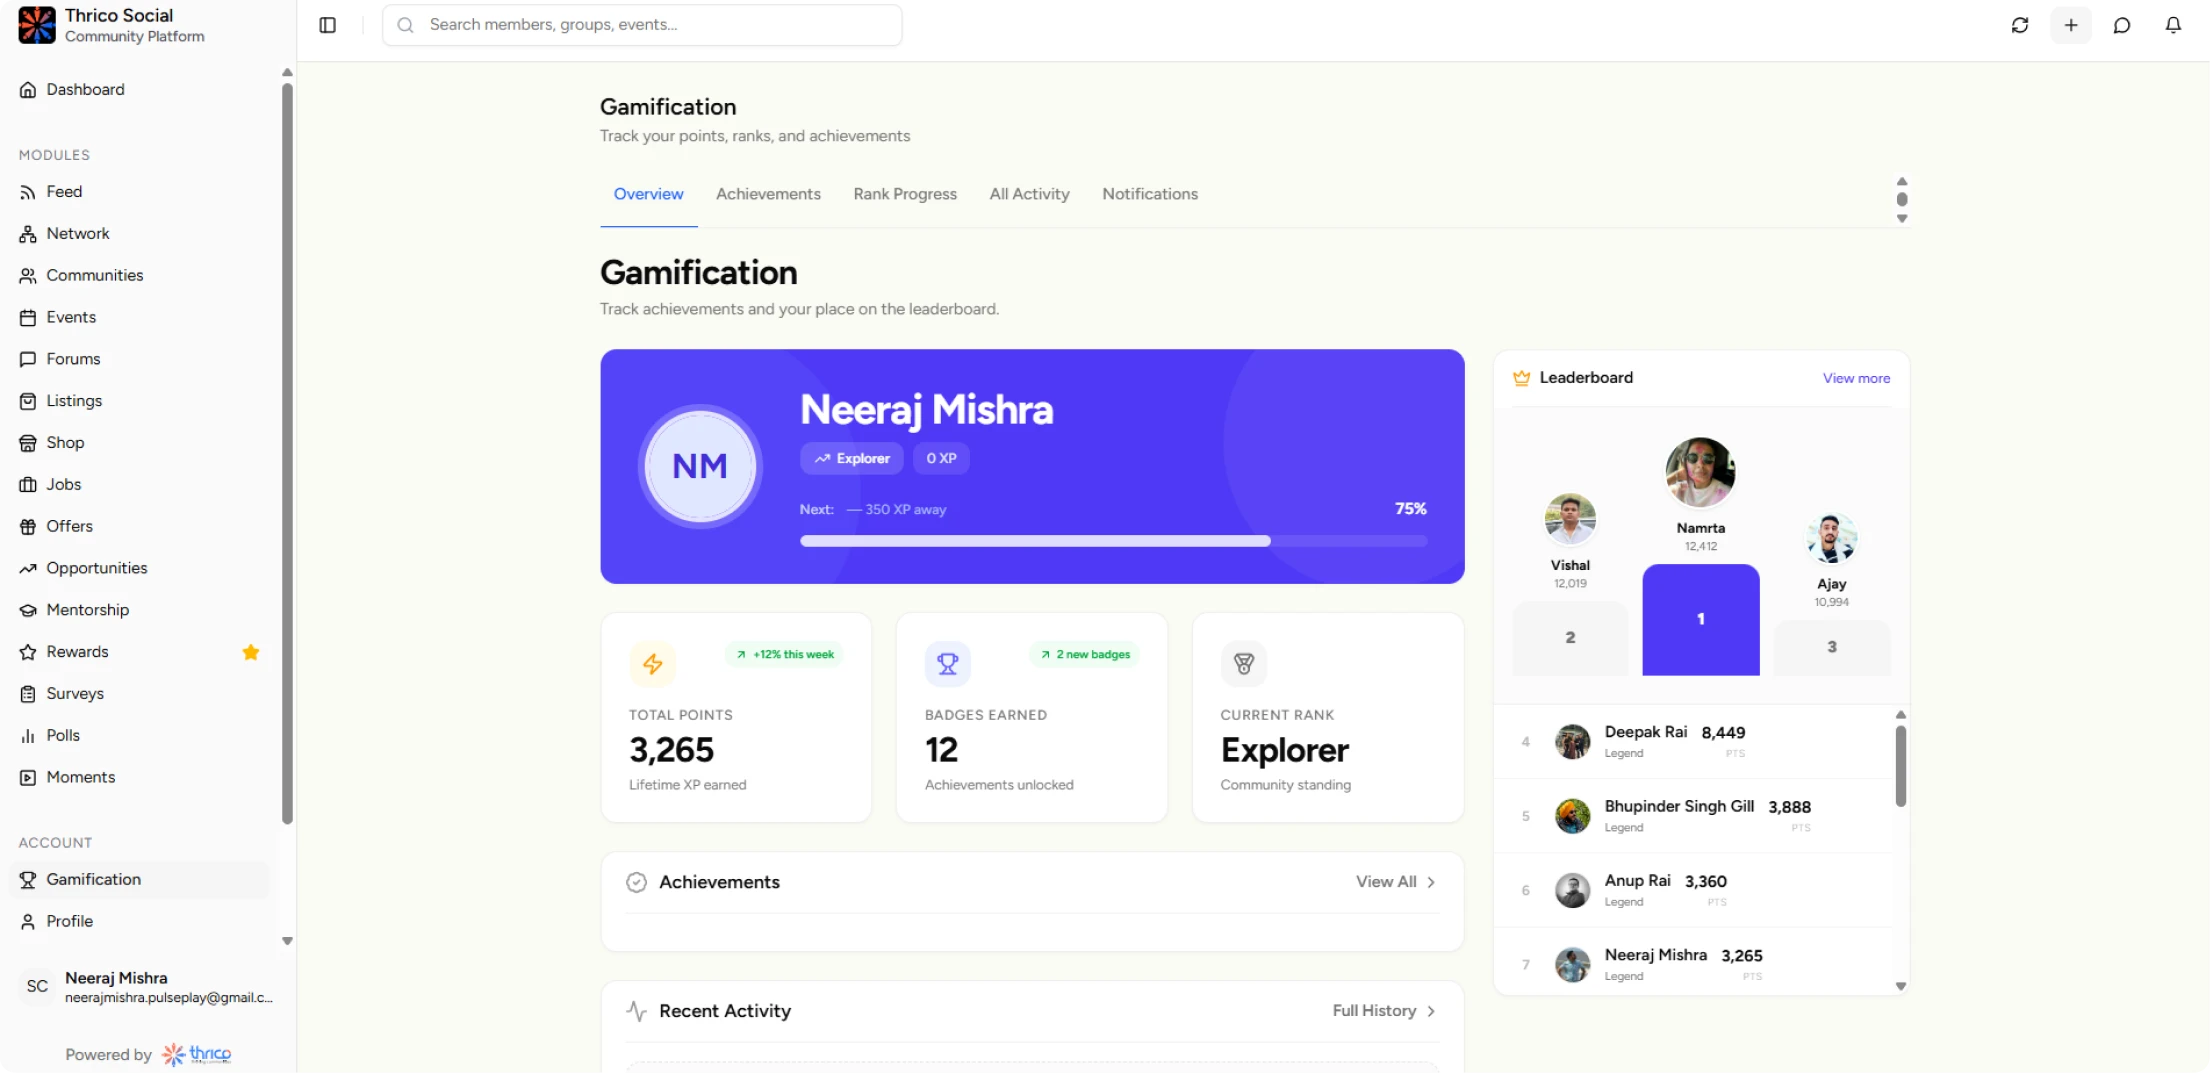Click the medal Current Rank icon
2210x1073 pixels.
[1244, 664]
